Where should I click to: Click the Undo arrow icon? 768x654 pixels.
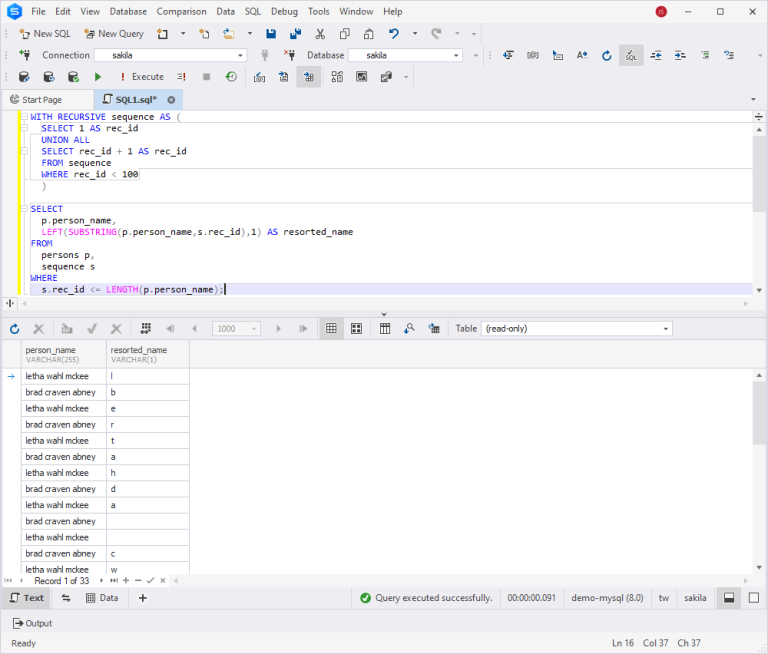[x=394, y=34]
